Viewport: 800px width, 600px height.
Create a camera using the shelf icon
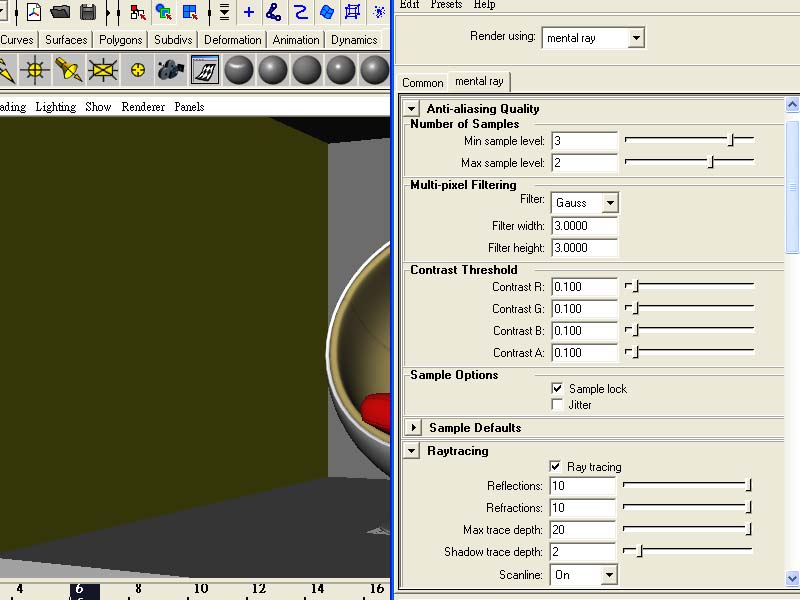(170, 70)
